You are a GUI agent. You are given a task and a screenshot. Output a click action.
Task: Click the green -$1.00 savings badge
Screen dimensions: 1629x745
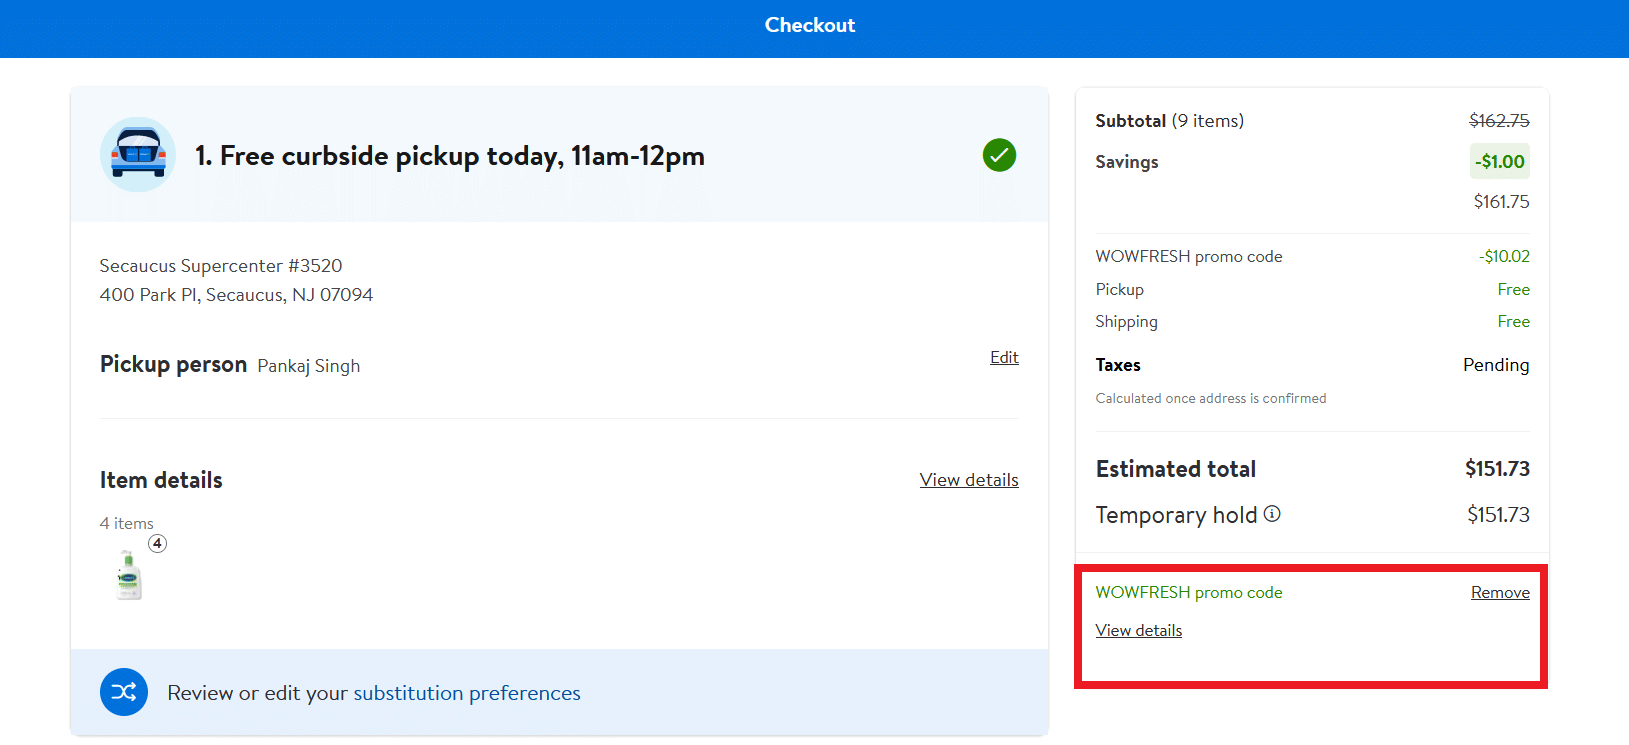pos(1499,162)
